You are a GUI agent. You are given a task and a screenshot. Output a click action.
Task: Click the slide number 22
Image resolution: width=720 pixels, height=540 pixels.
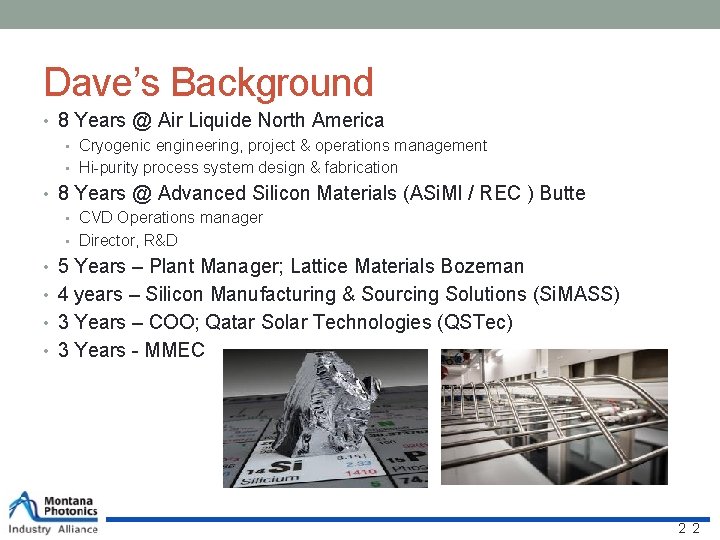tap(689, 529)
